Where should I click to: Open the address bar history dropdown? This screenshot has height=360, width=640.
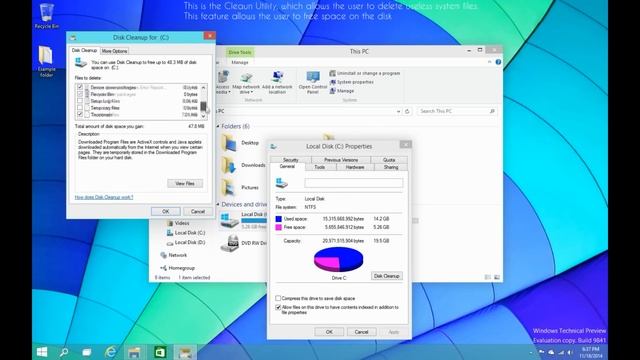coord(398,111)
